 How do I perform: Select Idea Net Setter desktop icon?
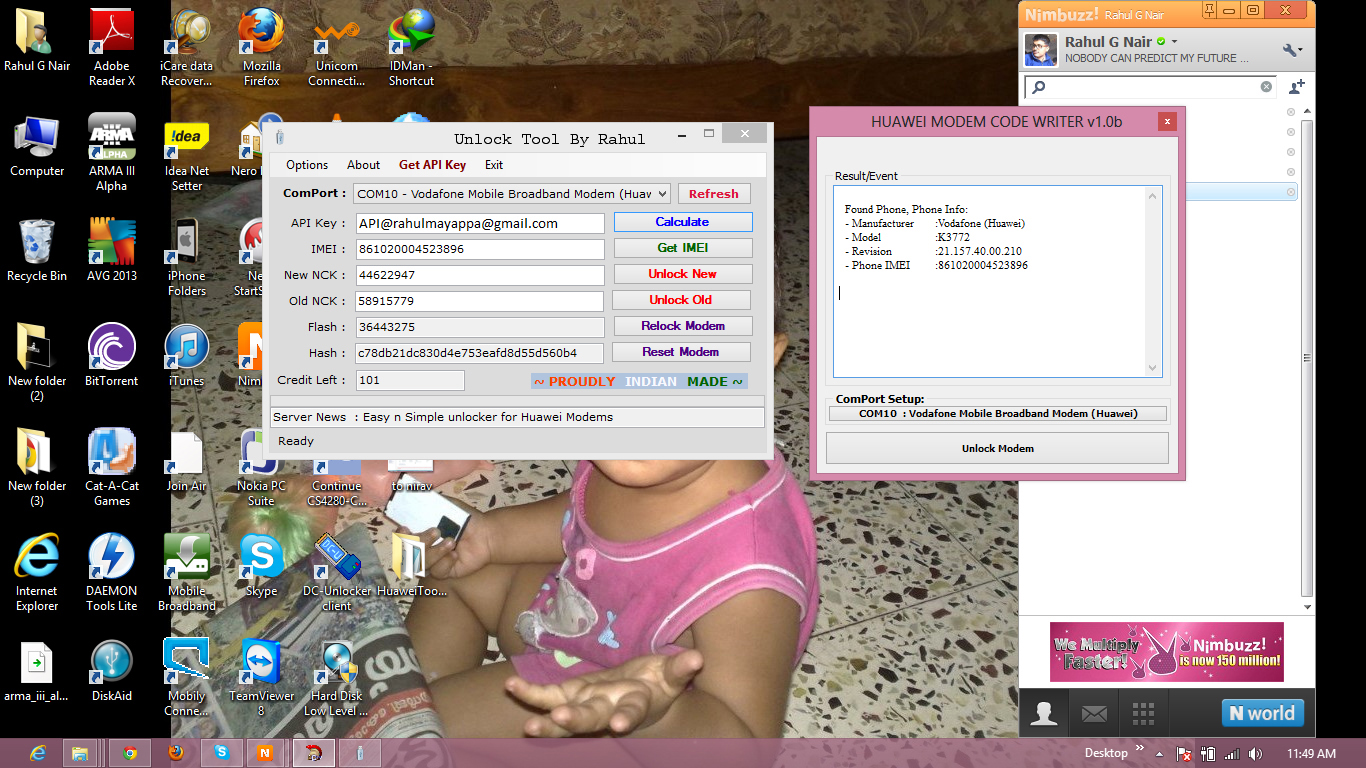pos(187,152)
